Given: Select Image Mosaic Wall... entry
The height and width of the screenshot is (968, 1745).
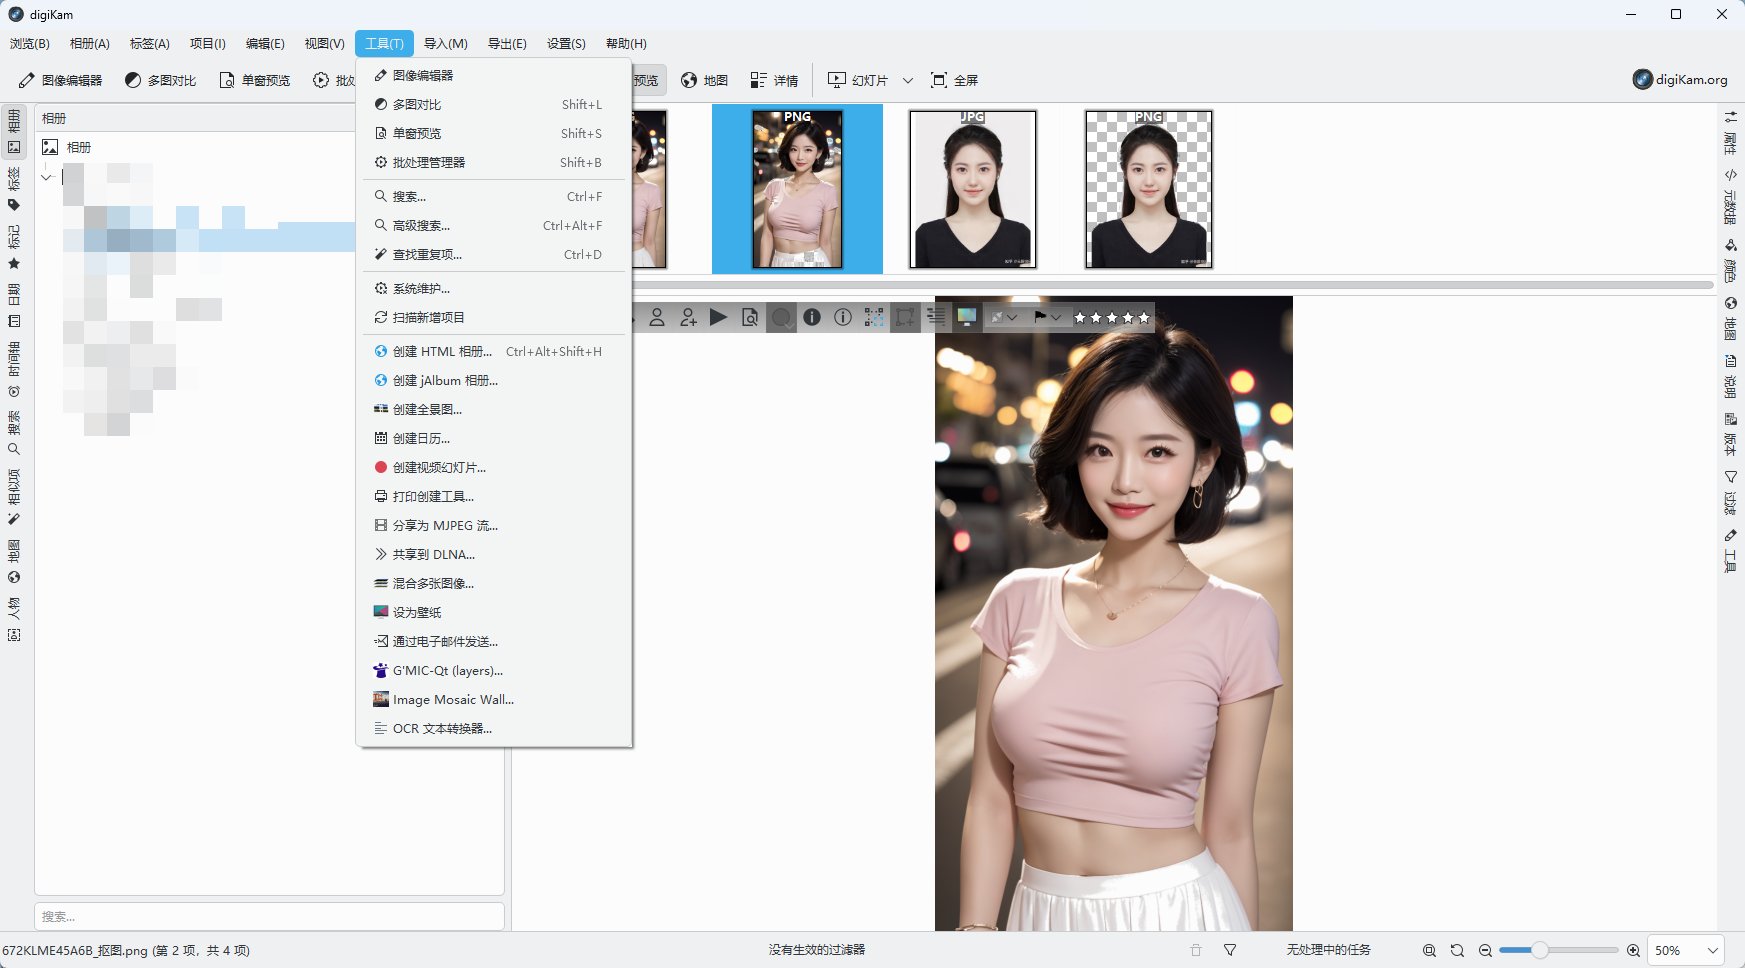Looking at the screenshot, I should (x=494, y=699).
